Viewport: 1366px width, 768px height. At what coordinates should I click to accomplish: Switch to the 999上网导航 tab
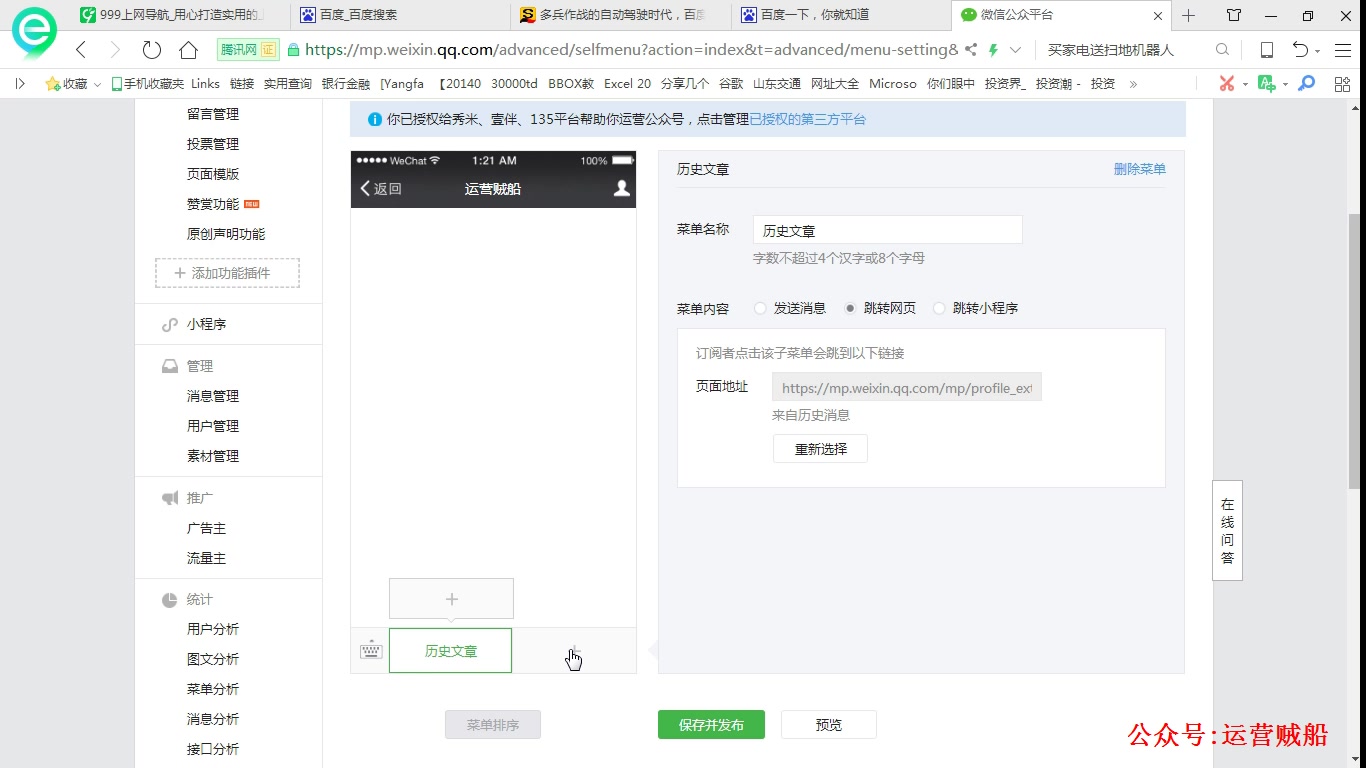click(180, 15)
